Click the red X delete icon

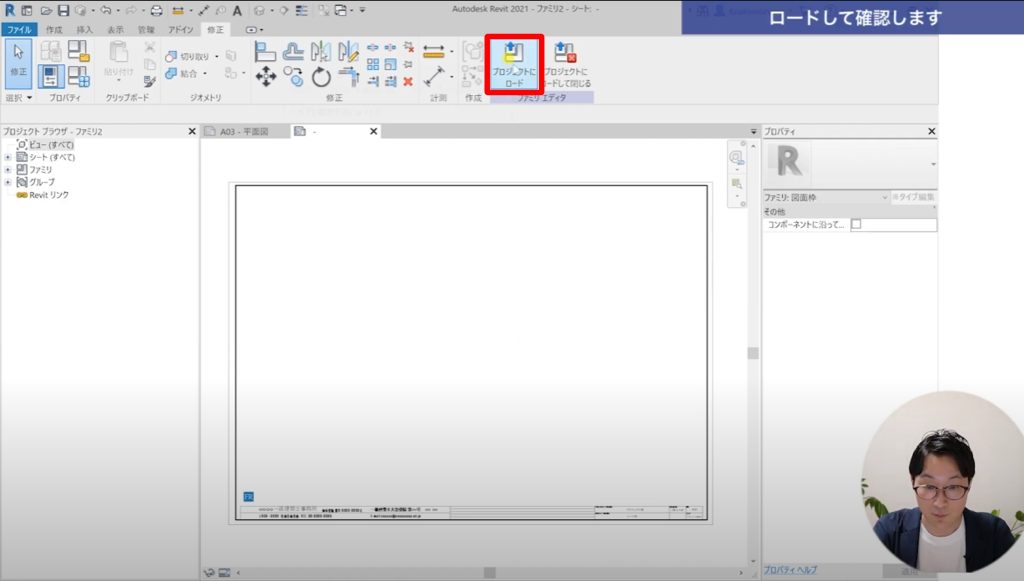point(408,81)
